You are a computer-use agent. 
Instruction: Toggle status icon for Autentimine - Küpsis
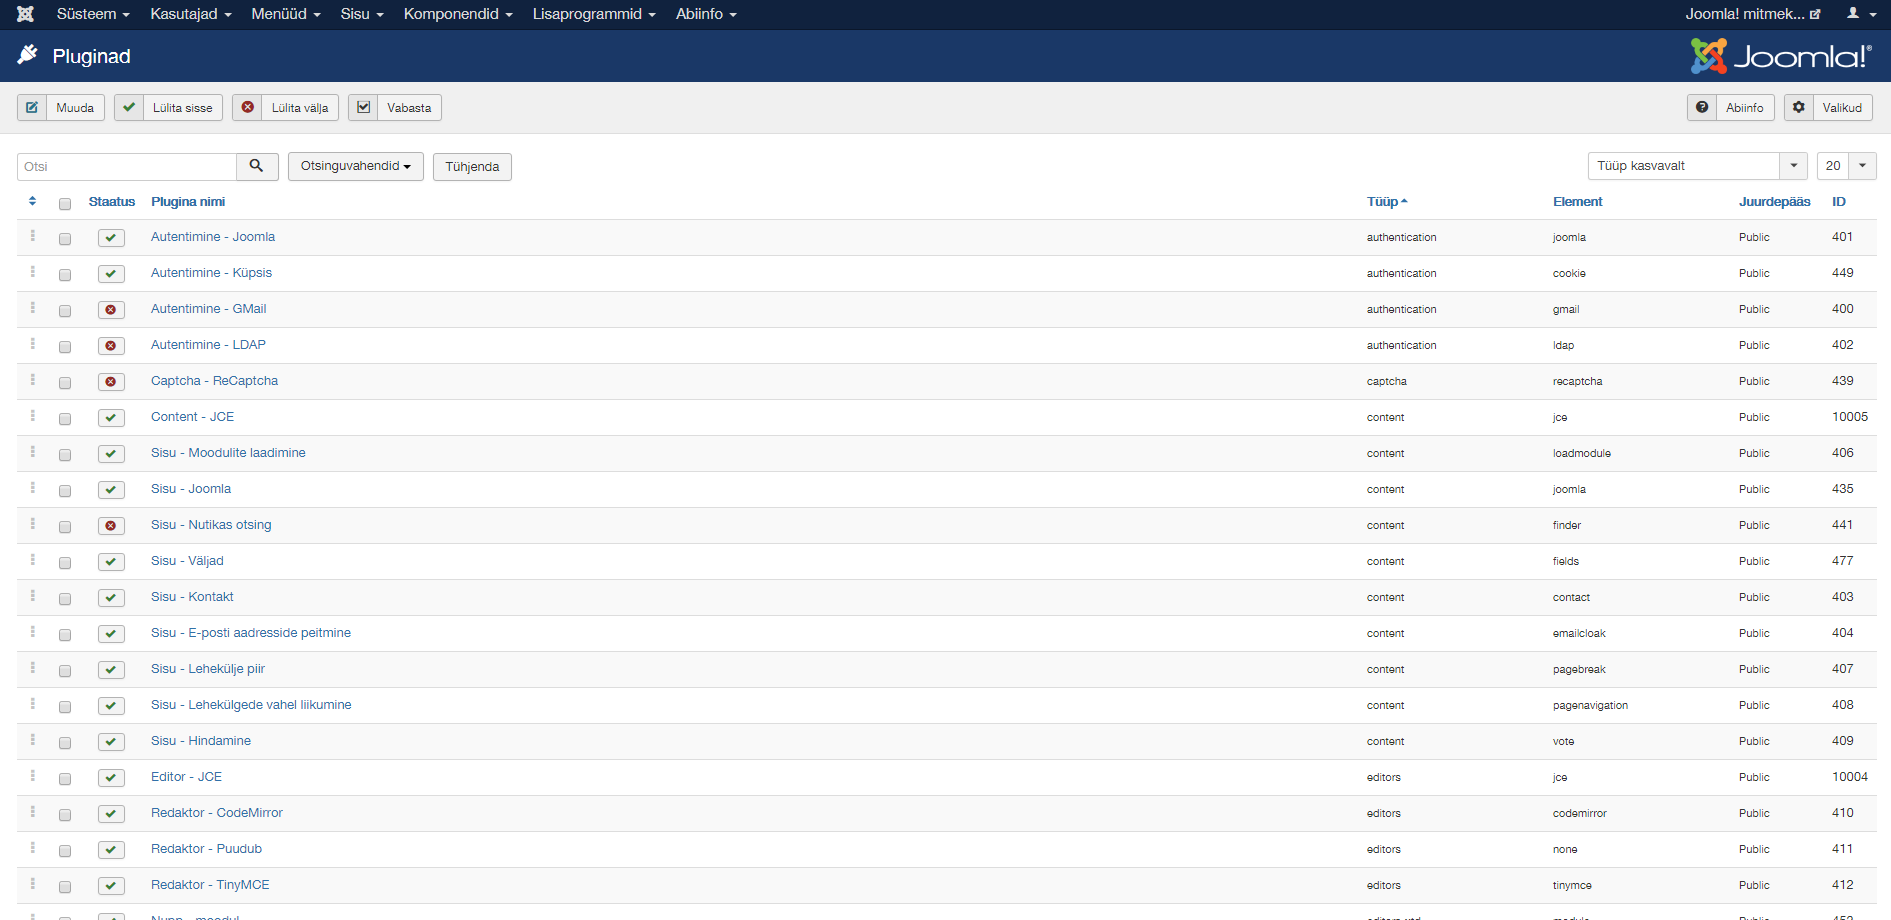111,274
